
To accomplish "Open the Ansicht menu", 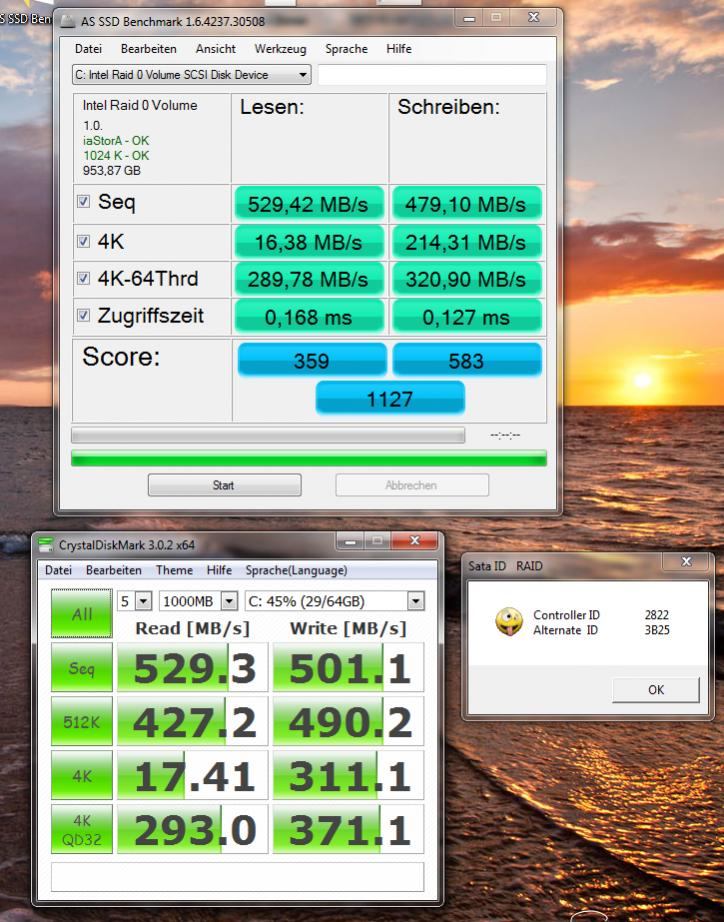I will [216, 49].
